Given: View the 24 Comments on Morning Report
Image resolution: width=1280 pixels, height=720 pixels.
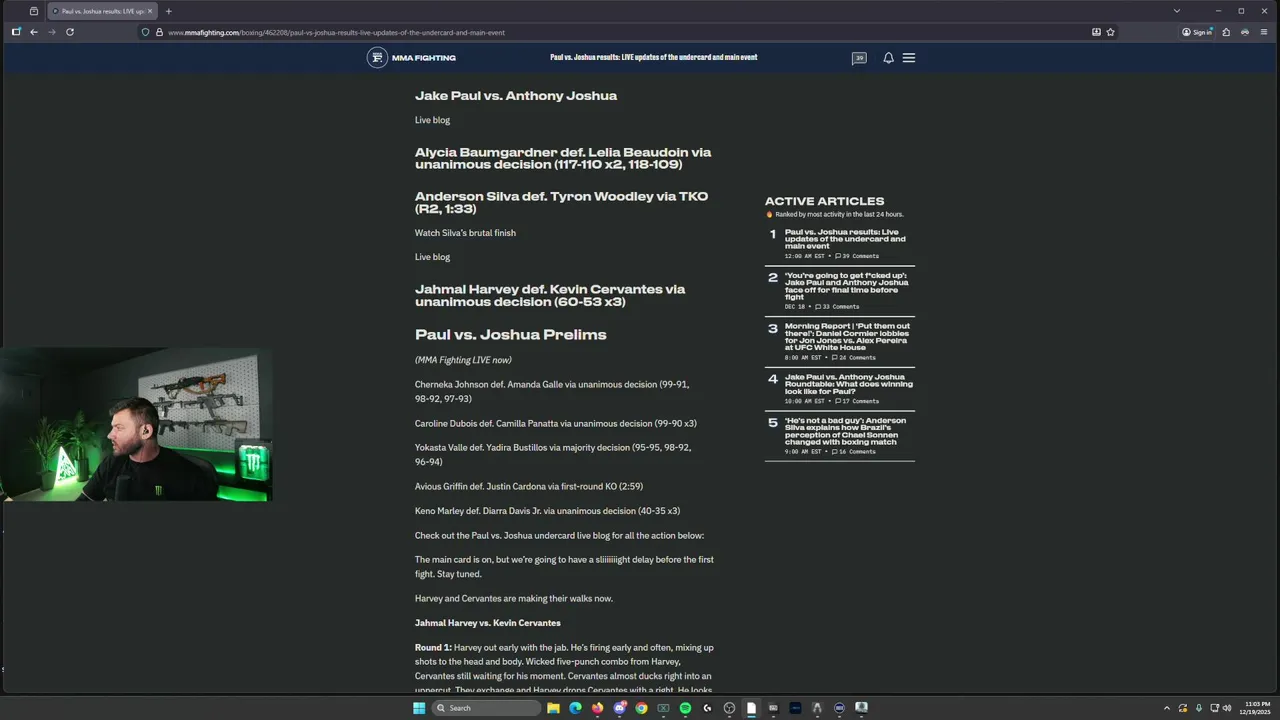Looking at the screenshot, I should tap(855, 357).
